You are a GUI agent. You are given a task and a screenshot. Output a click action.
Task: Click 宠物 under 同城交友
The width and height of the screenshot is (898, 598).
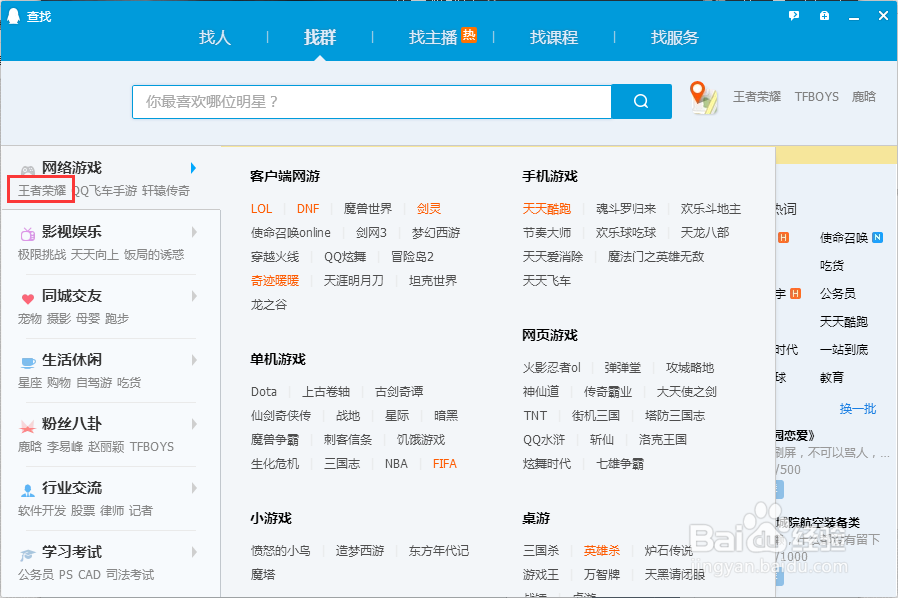point(30,318)
